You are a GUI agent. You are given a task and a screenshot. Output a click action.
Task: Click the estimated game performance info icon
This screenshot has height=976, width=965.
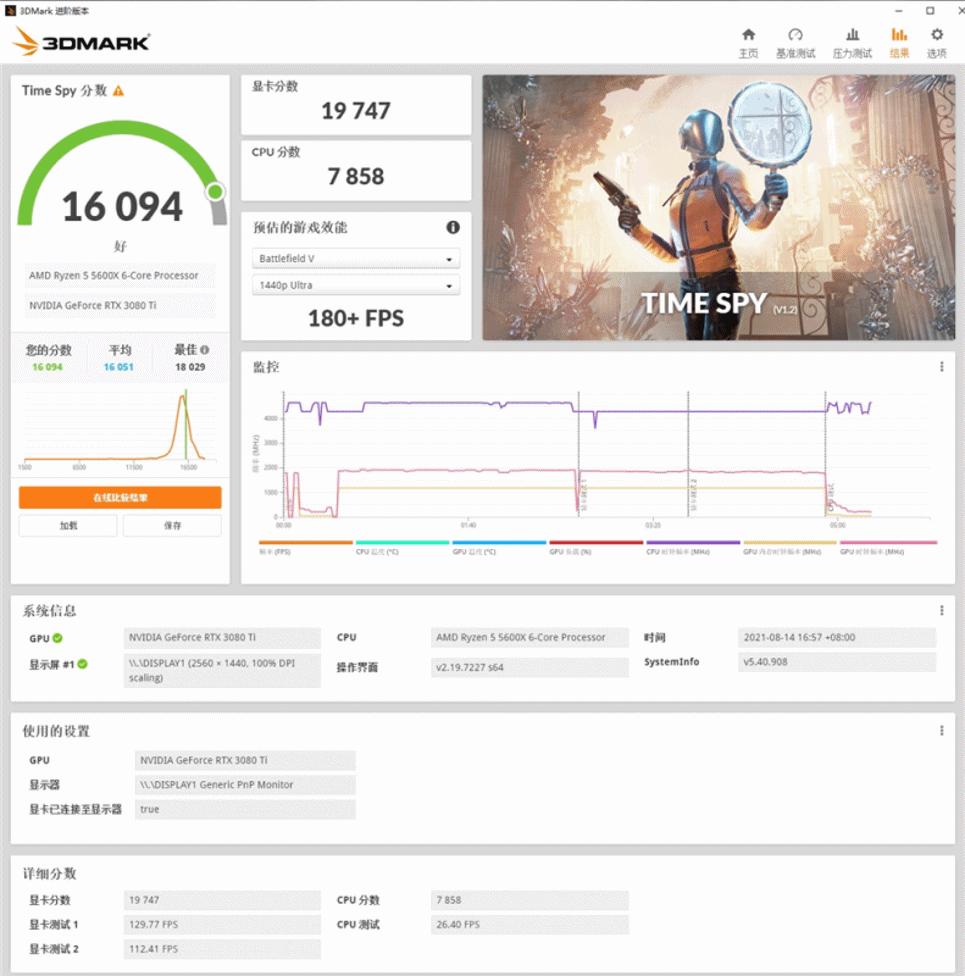tap(453, 227)
